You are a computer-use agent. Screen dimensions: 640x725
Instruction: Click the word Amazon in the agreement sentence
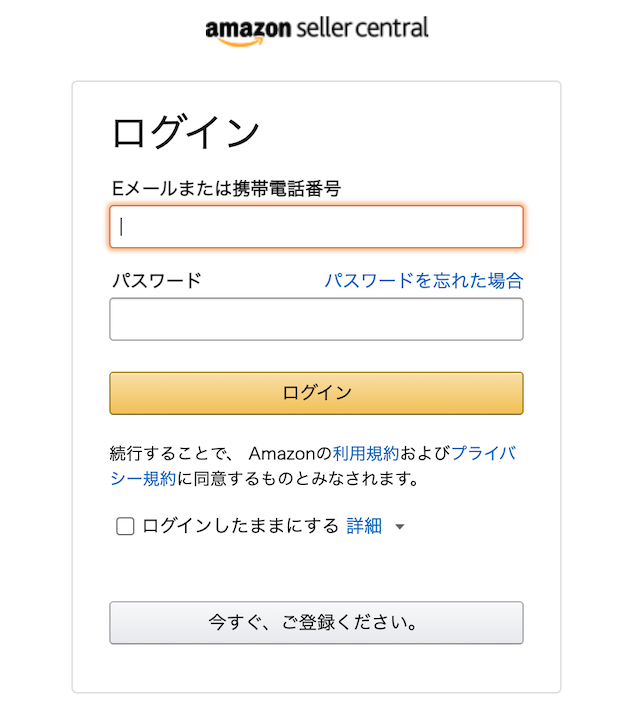coord(282,453)
